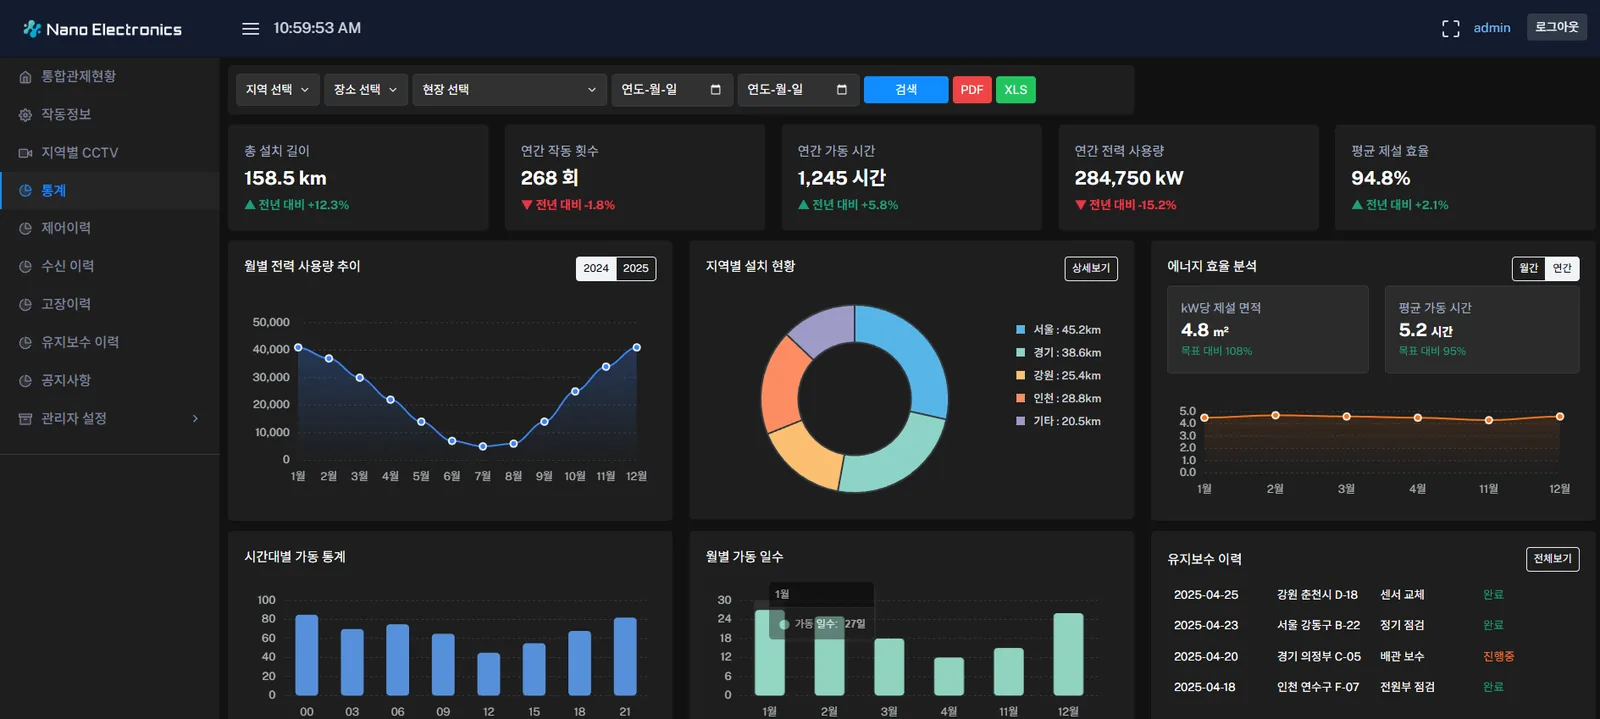This screenshot has height=719, width=1600.
Task: Select 2025 in power usage chart toggle
Action: 636,268
